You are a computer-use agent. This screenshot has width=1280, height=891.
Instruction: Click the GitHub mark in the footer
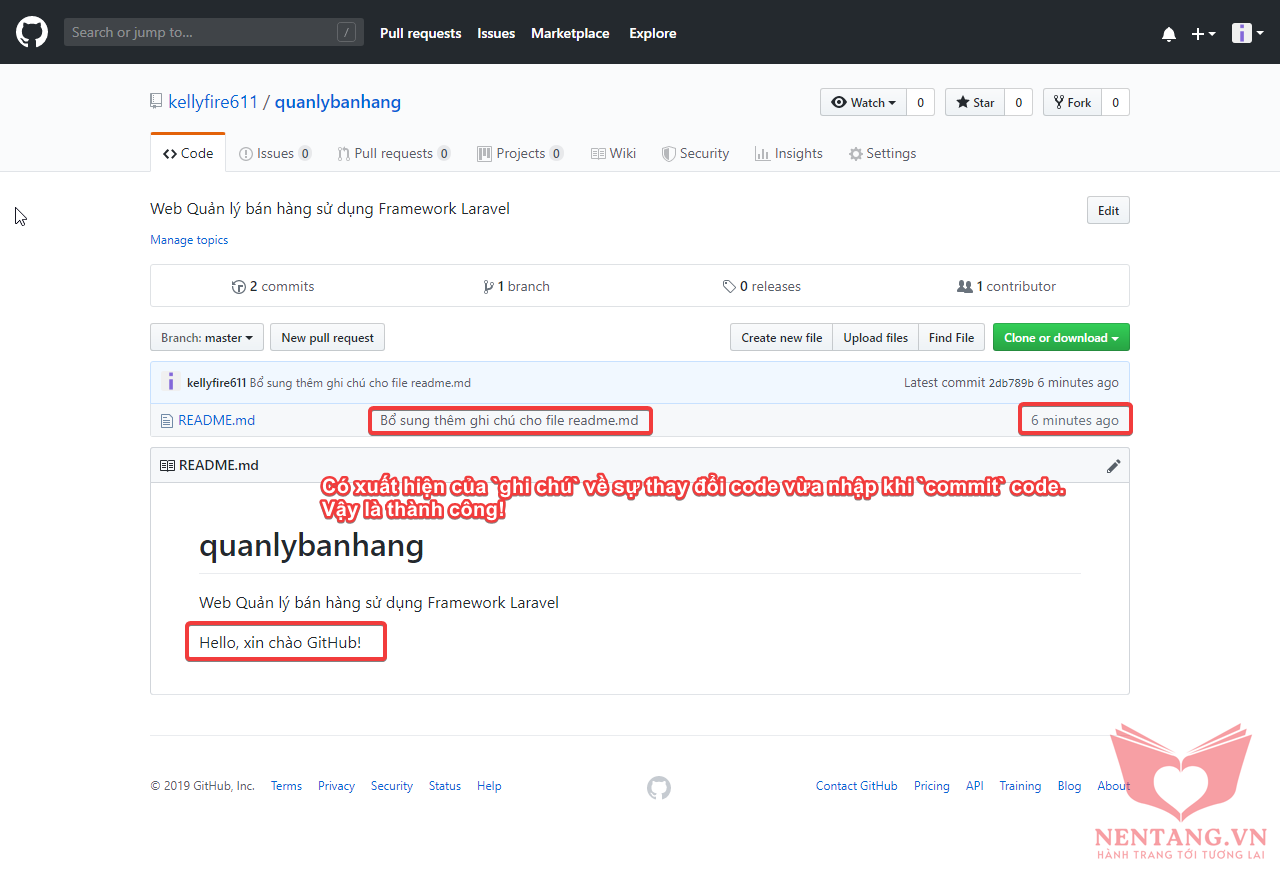658,787
